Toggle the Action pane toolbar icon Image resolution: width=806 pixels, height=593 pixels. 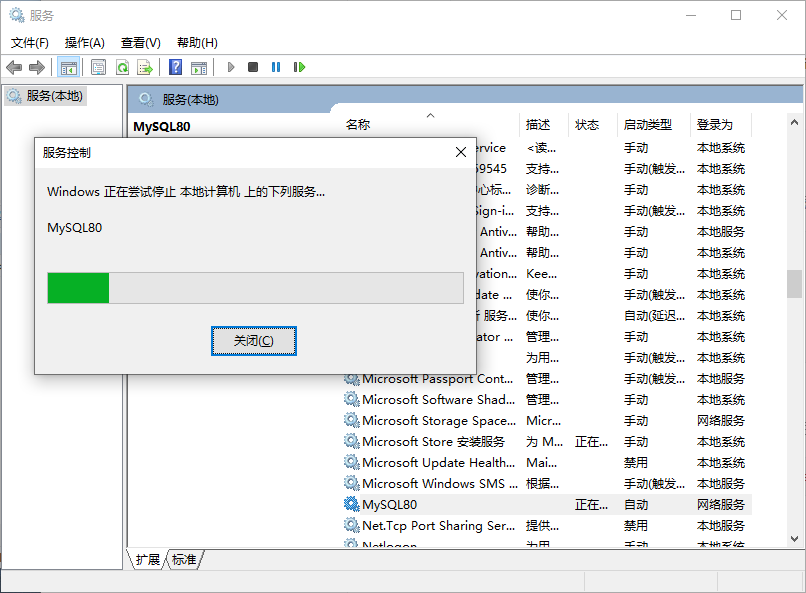coord(199,67)
